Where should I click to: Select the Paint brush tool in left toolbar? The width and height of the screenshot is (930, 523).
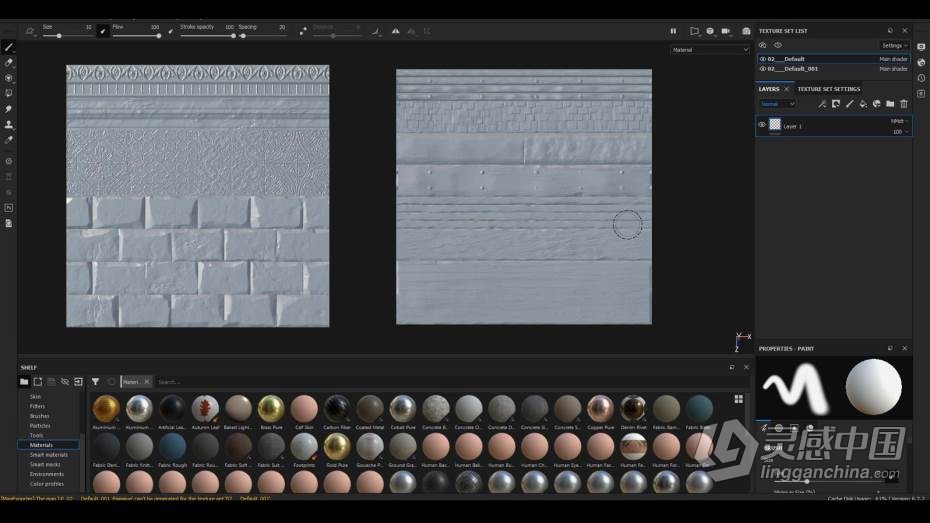(x=9, y=47)
